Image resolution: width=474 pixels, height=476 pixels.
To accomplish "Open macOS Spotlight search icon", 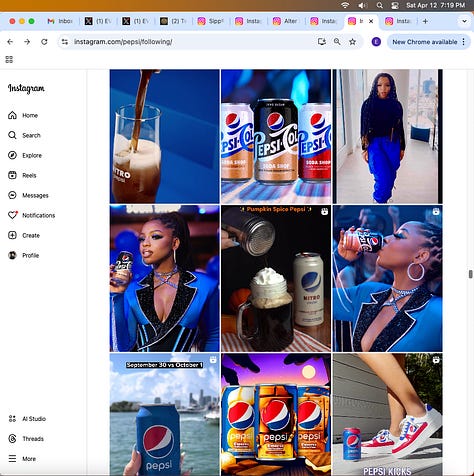I will tap(379, 5).
